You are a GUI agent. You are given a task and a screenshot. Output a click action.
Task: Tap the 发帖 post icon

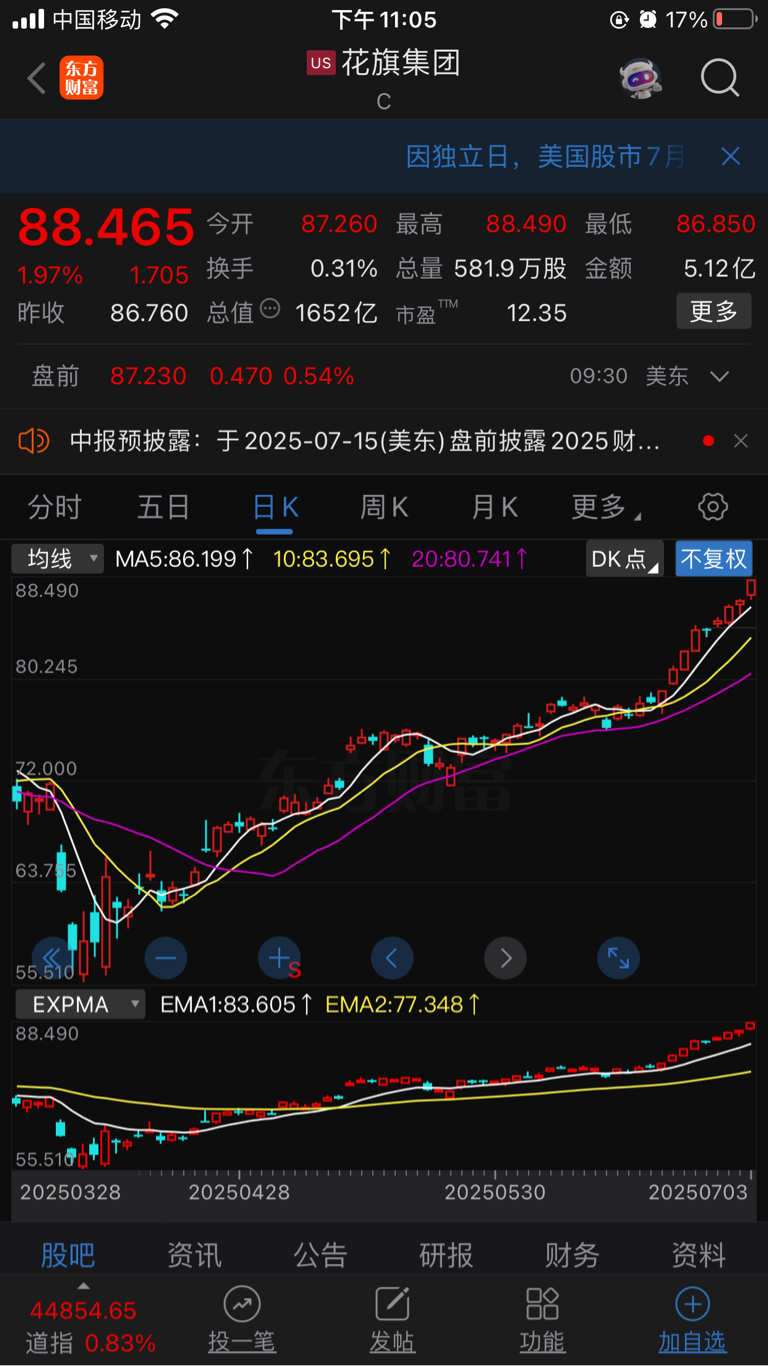[x=392, y=1321]
